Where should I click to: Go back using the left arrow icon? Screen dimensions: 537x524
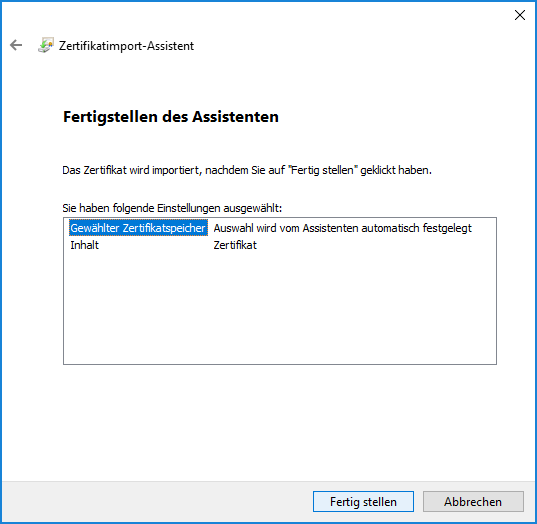pyautogui.click(x=16, y=45)
